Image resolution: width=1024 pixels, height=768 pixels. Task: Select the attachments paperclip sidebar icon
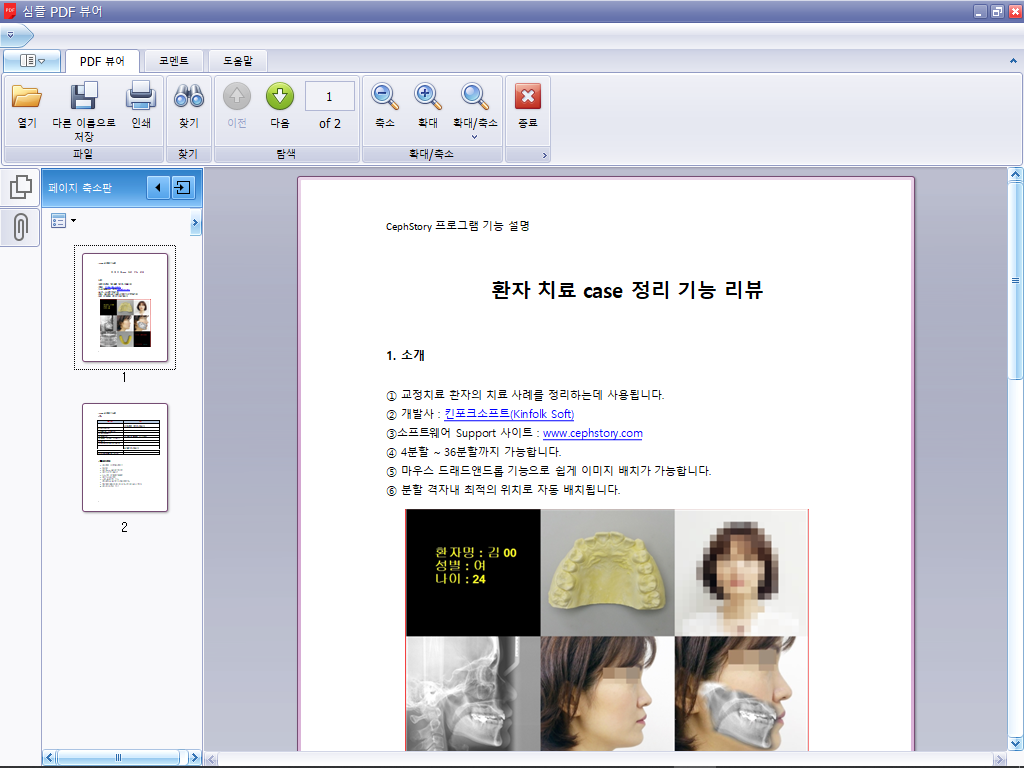(20, 227)
